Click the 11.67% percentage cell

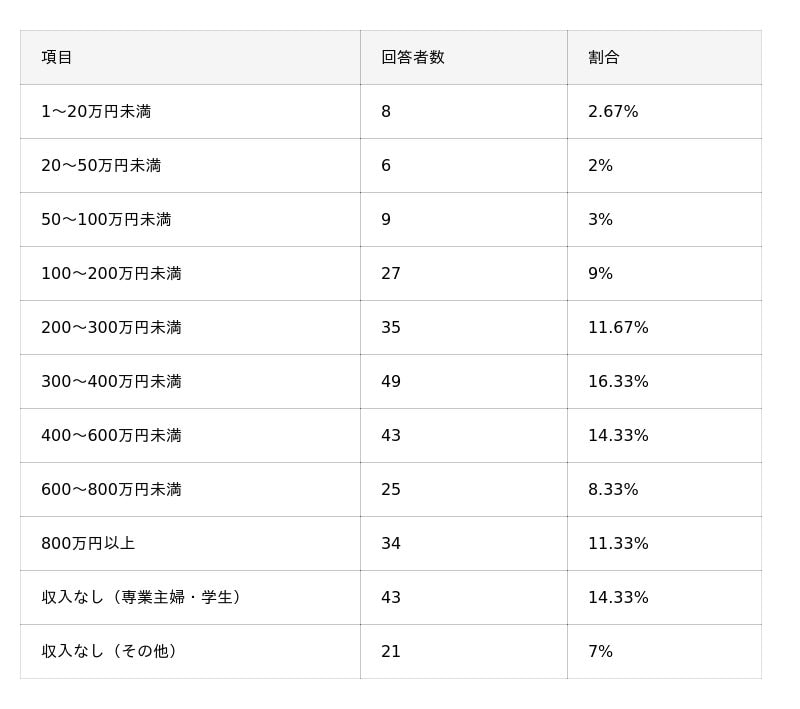(x=618, y=327)
